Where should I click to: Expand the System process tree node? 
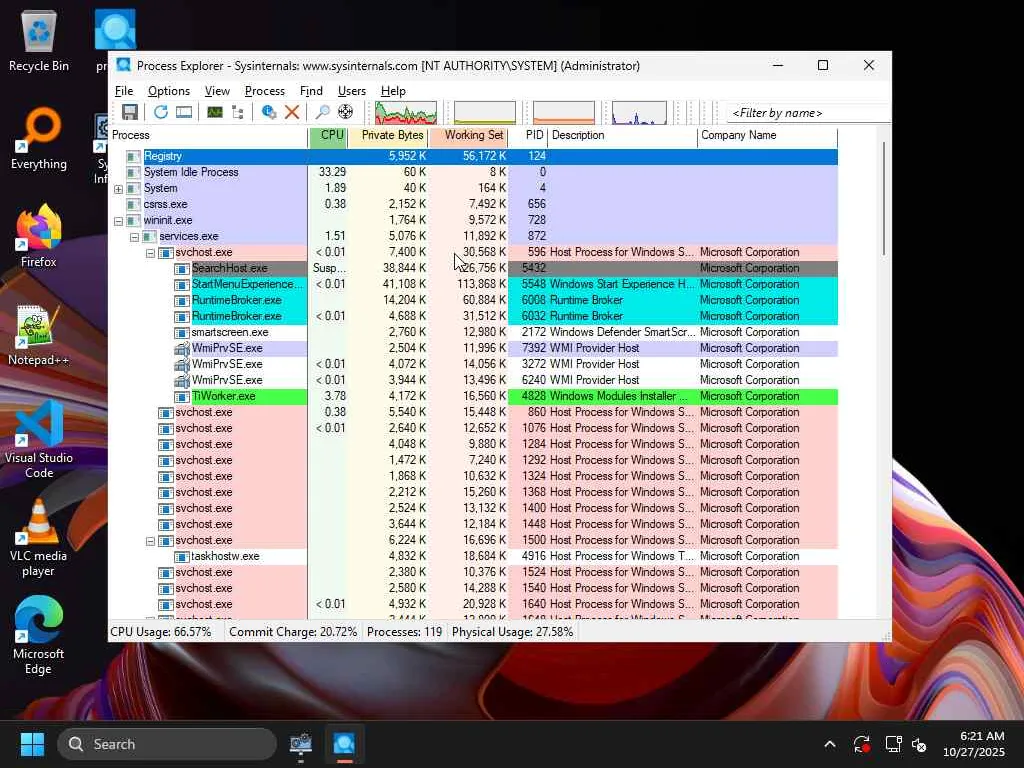point(118,189)
